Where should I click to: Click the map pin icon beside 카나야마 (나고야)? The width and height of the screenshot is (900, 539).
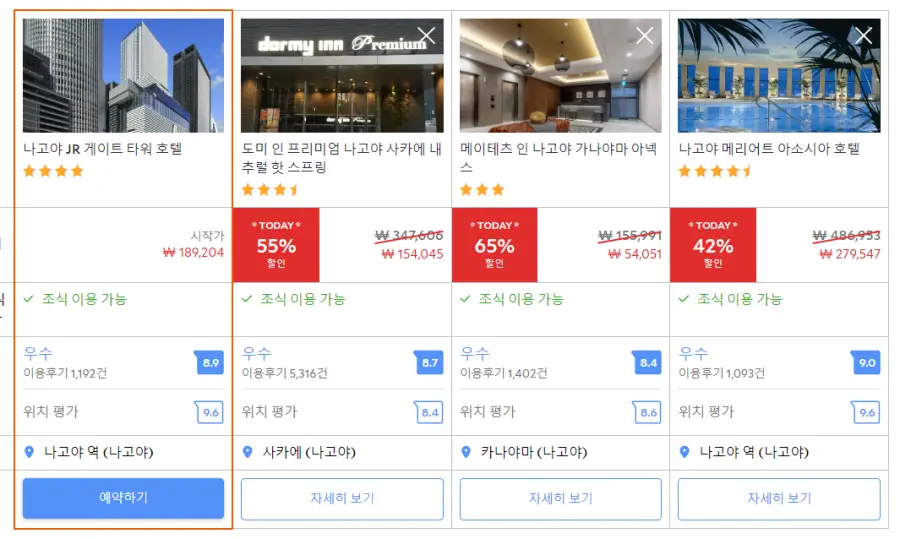click(x=466, y=452)
